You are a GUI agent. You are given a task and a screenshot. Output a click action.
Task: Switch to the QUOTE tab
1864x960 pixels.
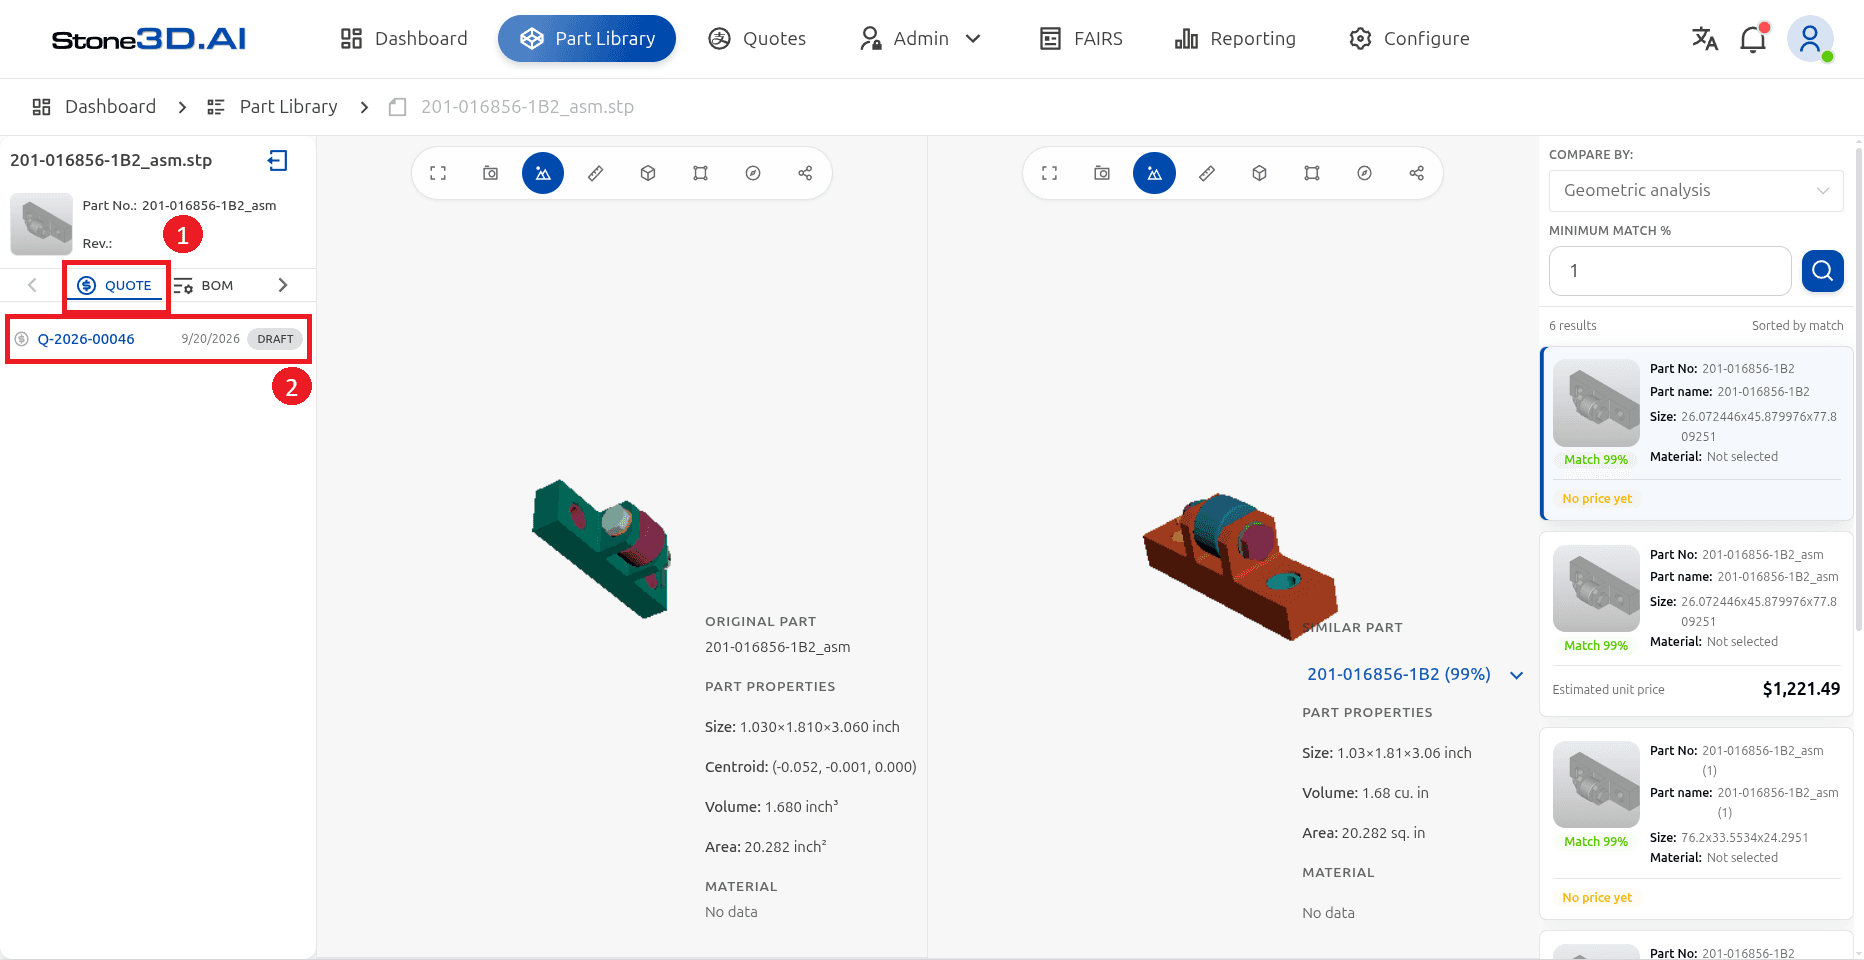(x=115, y=285)
